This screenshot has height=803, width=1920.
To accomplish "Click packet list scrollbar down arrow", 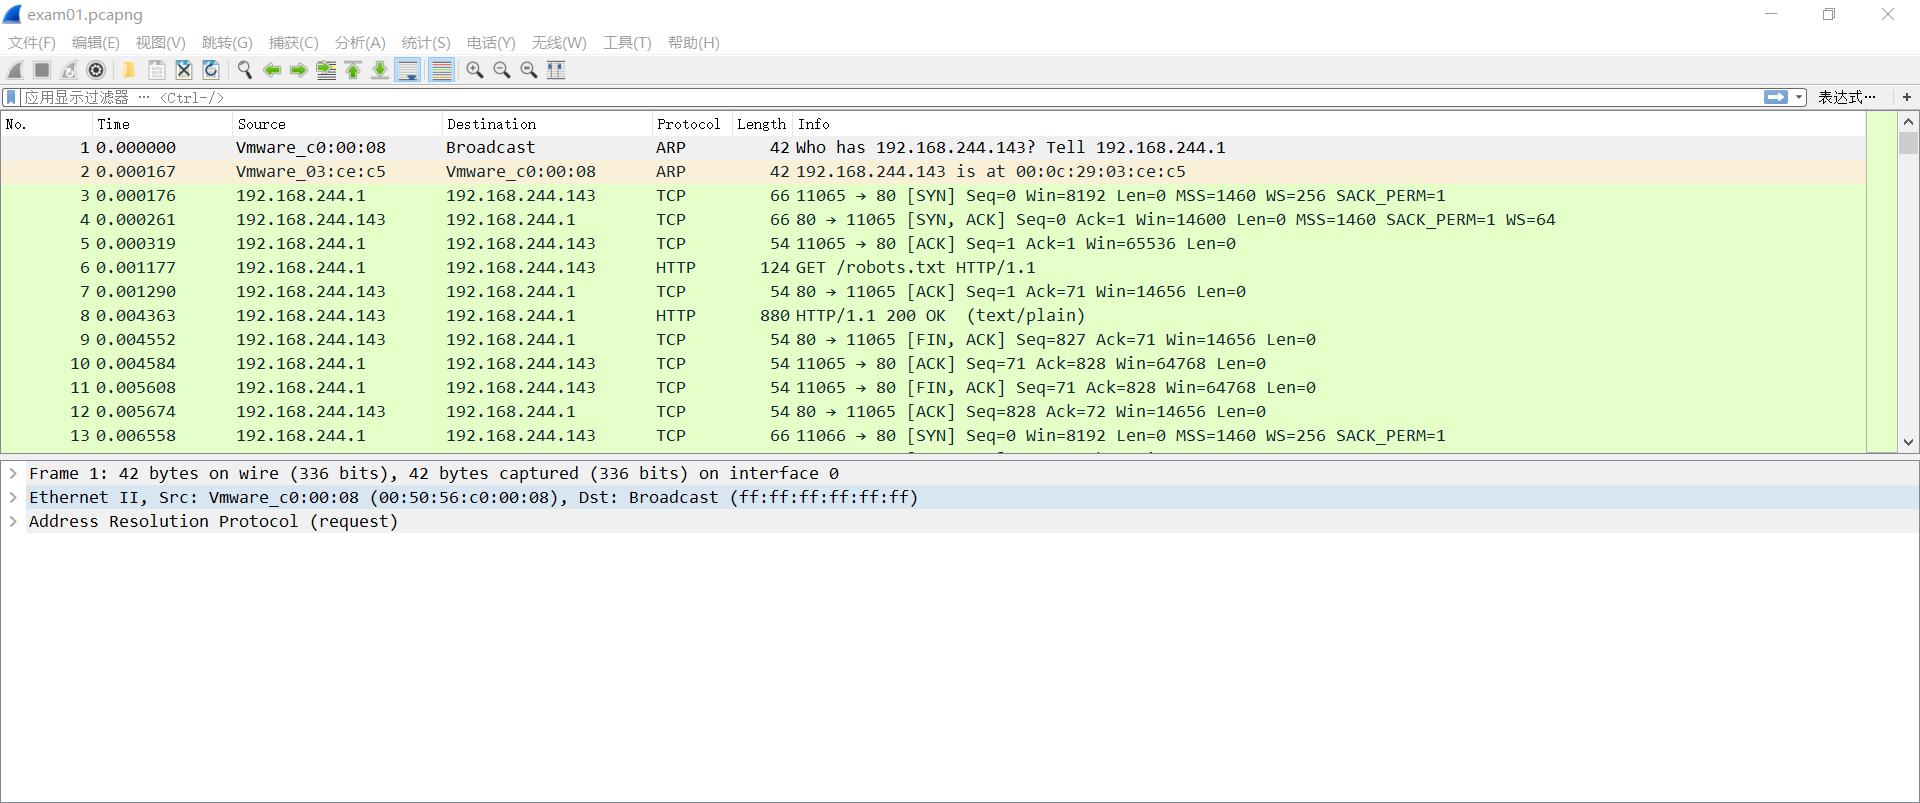I will click(x=1908, y=441).
